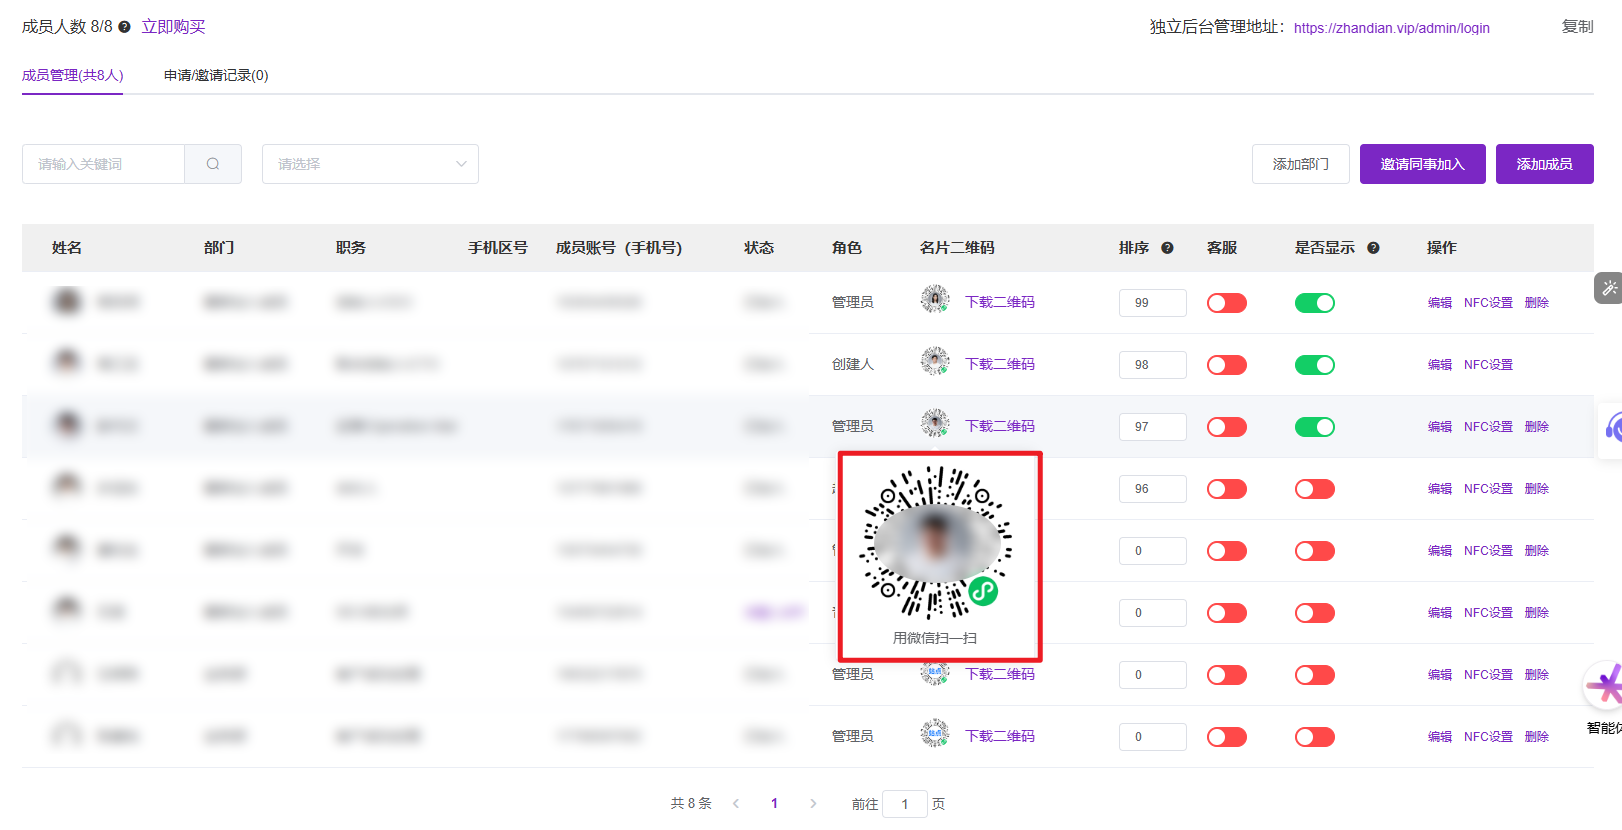Turn off 是否显示 for the sort 99 row
Image resolution: width=1622 pixels, height=830 pixels.
pyautogui.click(x=1315, y=303)
